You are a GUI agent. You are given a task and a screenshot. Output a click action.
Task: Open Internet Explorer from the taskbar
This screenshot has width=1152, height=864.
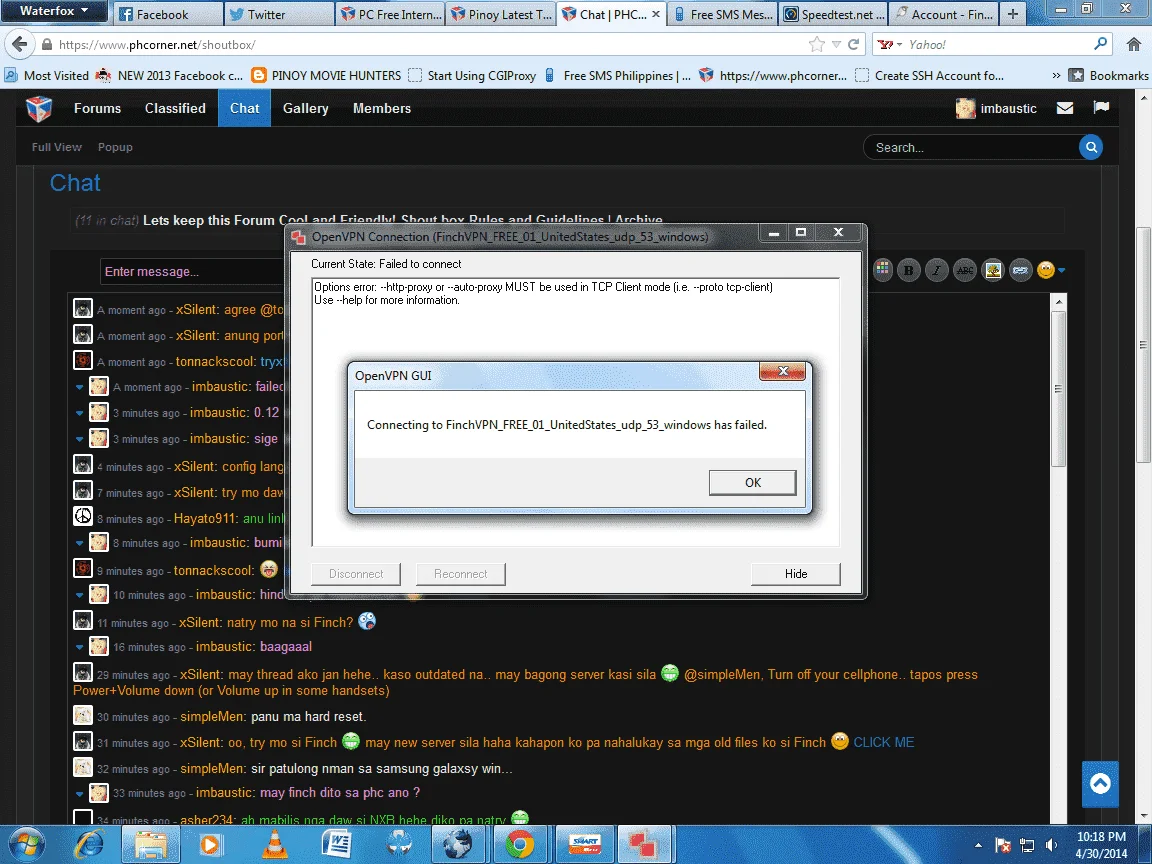[x=89, y=845]
